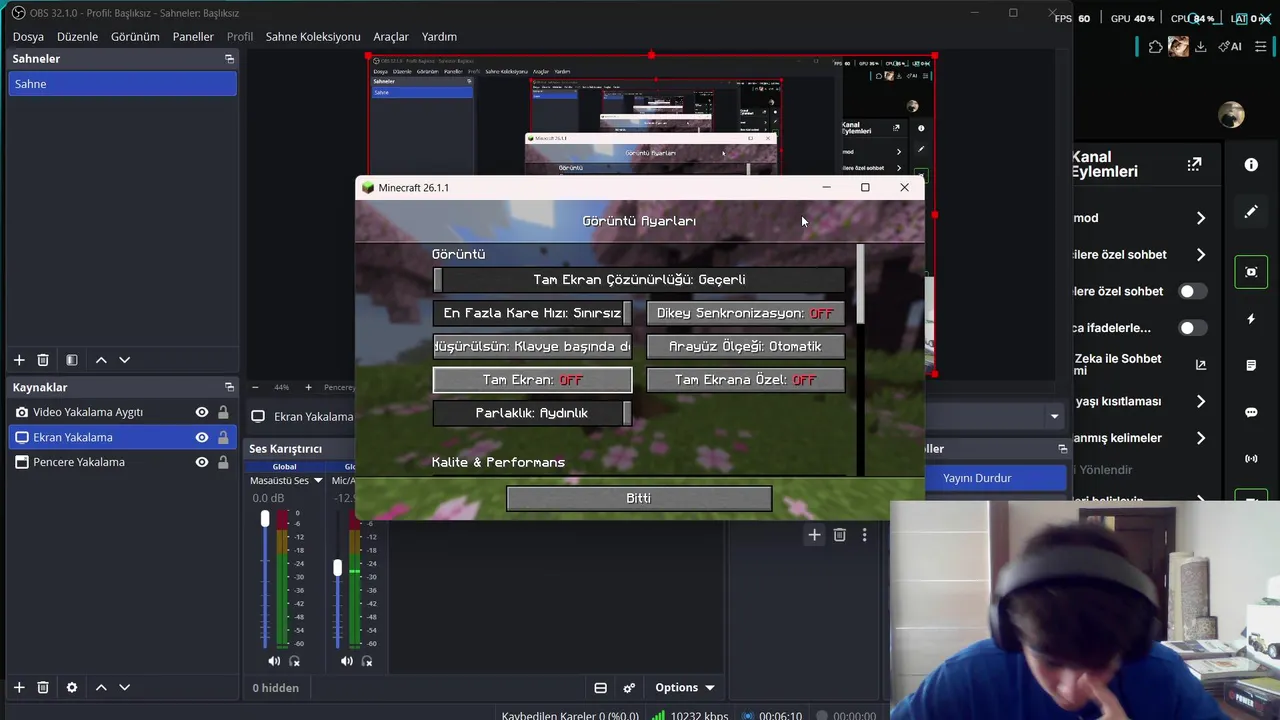This screenshot has width=1280, height=720.
Task: Hide Ekran Yakalama source
Action: [x=202, y=437]
